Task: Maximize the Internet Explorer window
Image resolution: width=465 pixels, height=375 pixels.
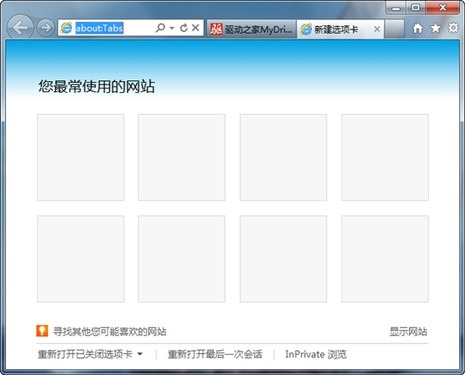Action: pos(415,7)
